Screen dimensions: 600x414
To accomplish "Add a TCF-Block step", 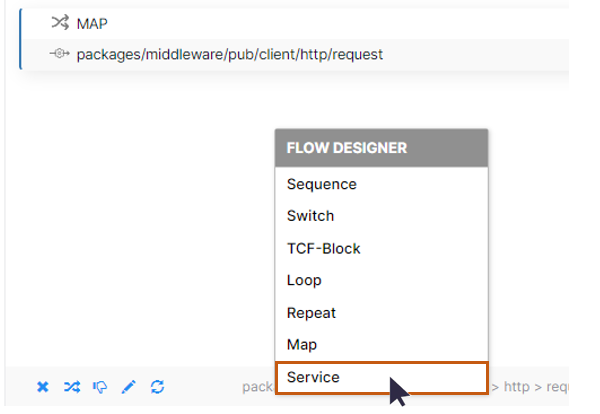I will coord(381,249).
